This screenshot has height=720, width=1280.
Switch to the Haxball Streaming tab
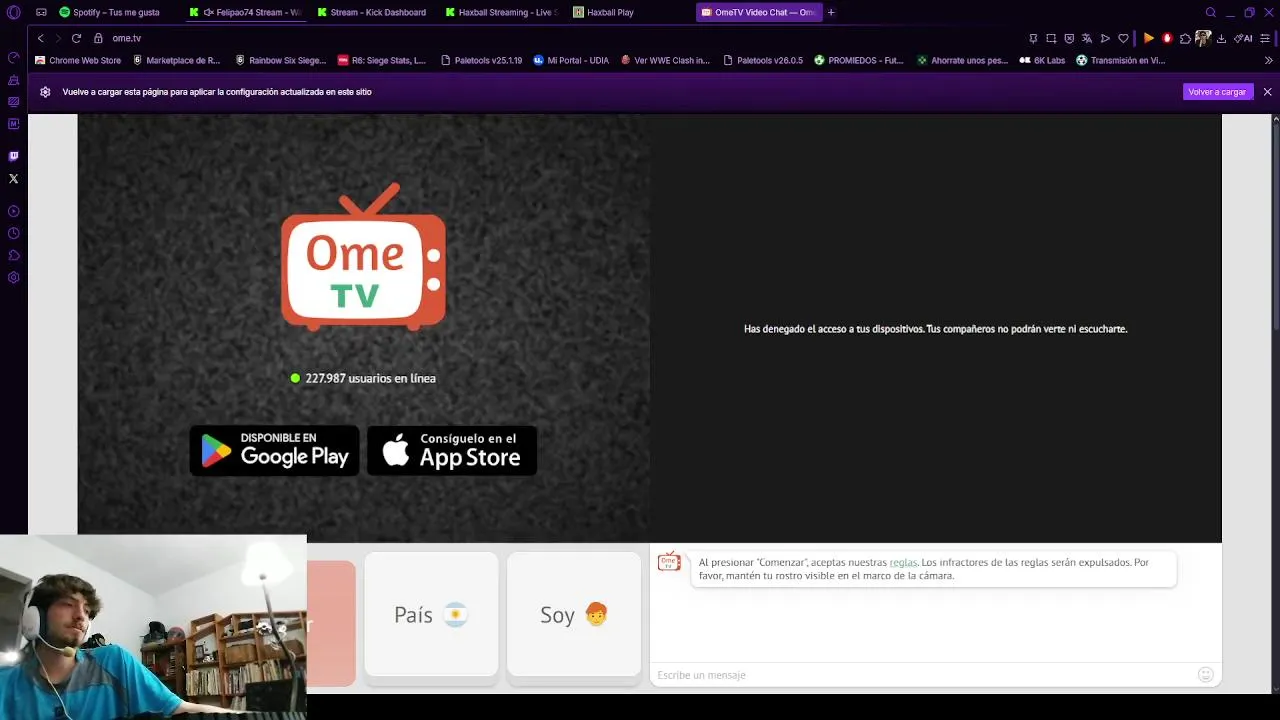click(x=500, y=12)
